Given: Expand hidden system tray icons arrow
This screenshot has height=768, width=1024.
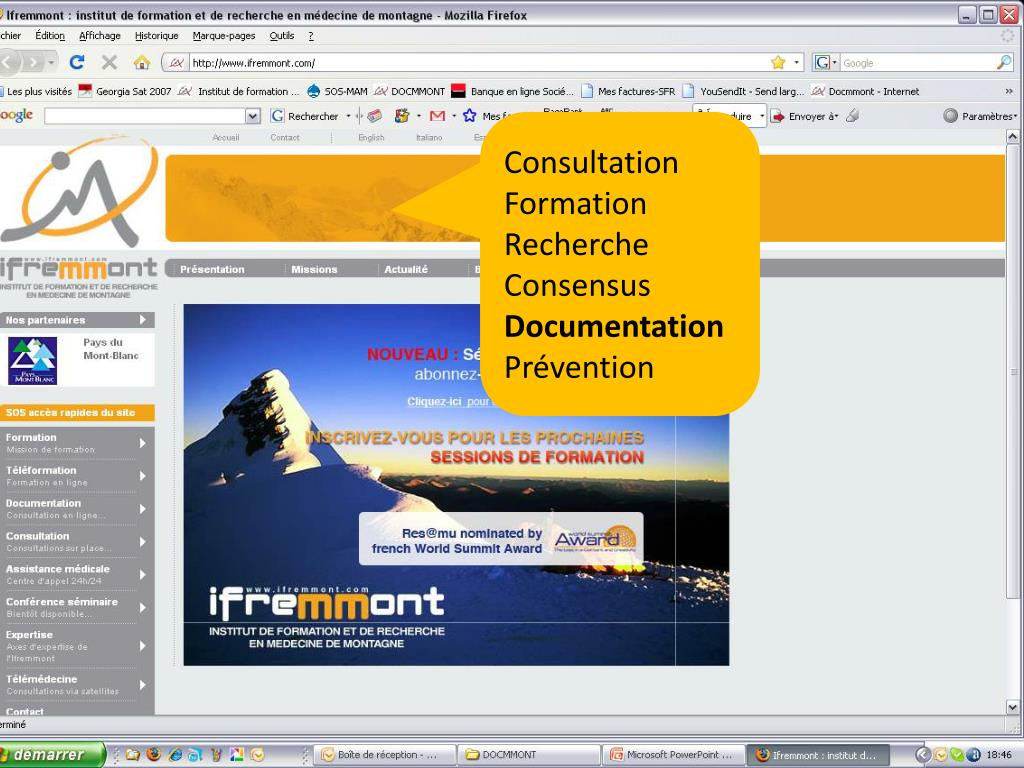Looking at the screenshot, I should coord(923,755).
